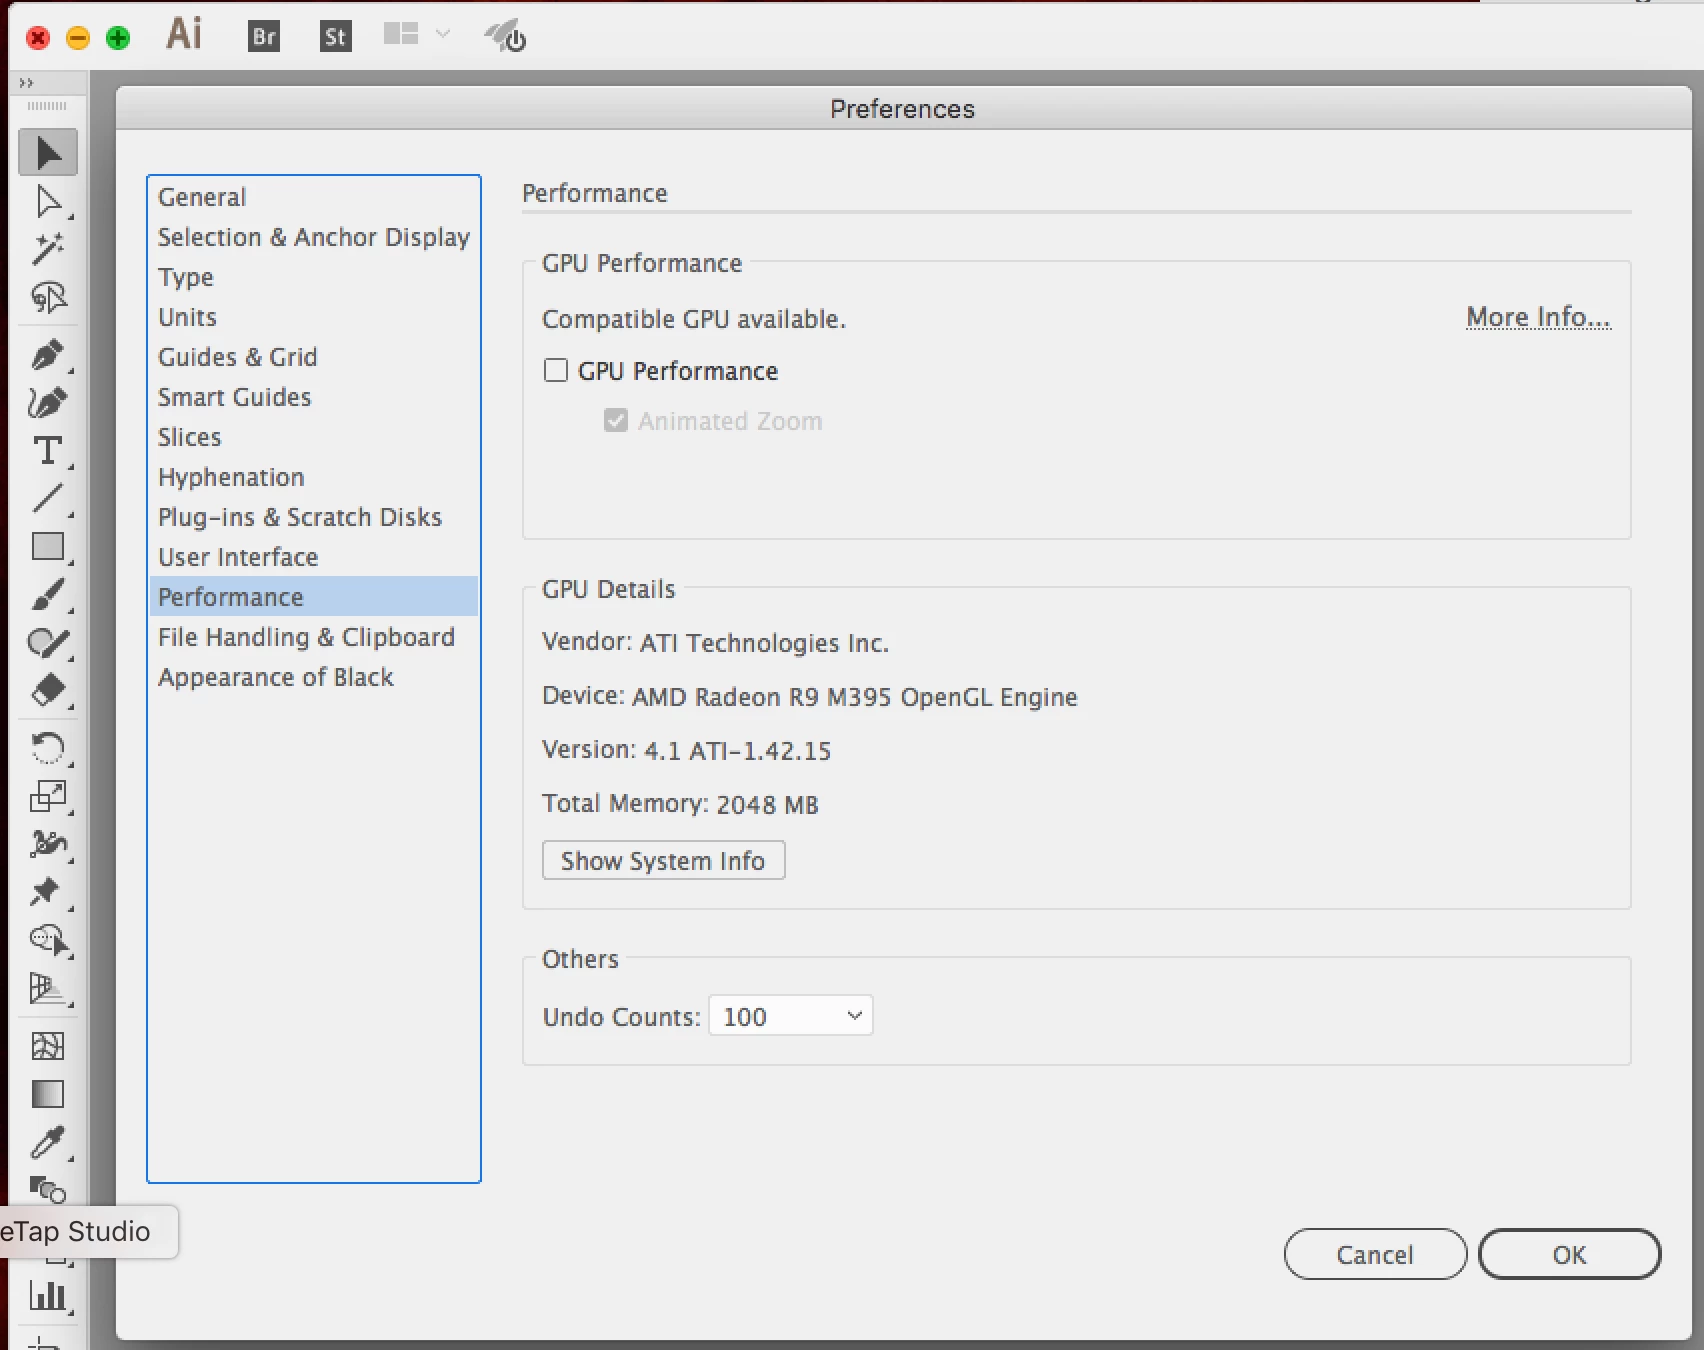Image resolution: width=1704 pixels, height=1350 pixels.
Task: Open the Units preferences section
Action: click(314, 317)
